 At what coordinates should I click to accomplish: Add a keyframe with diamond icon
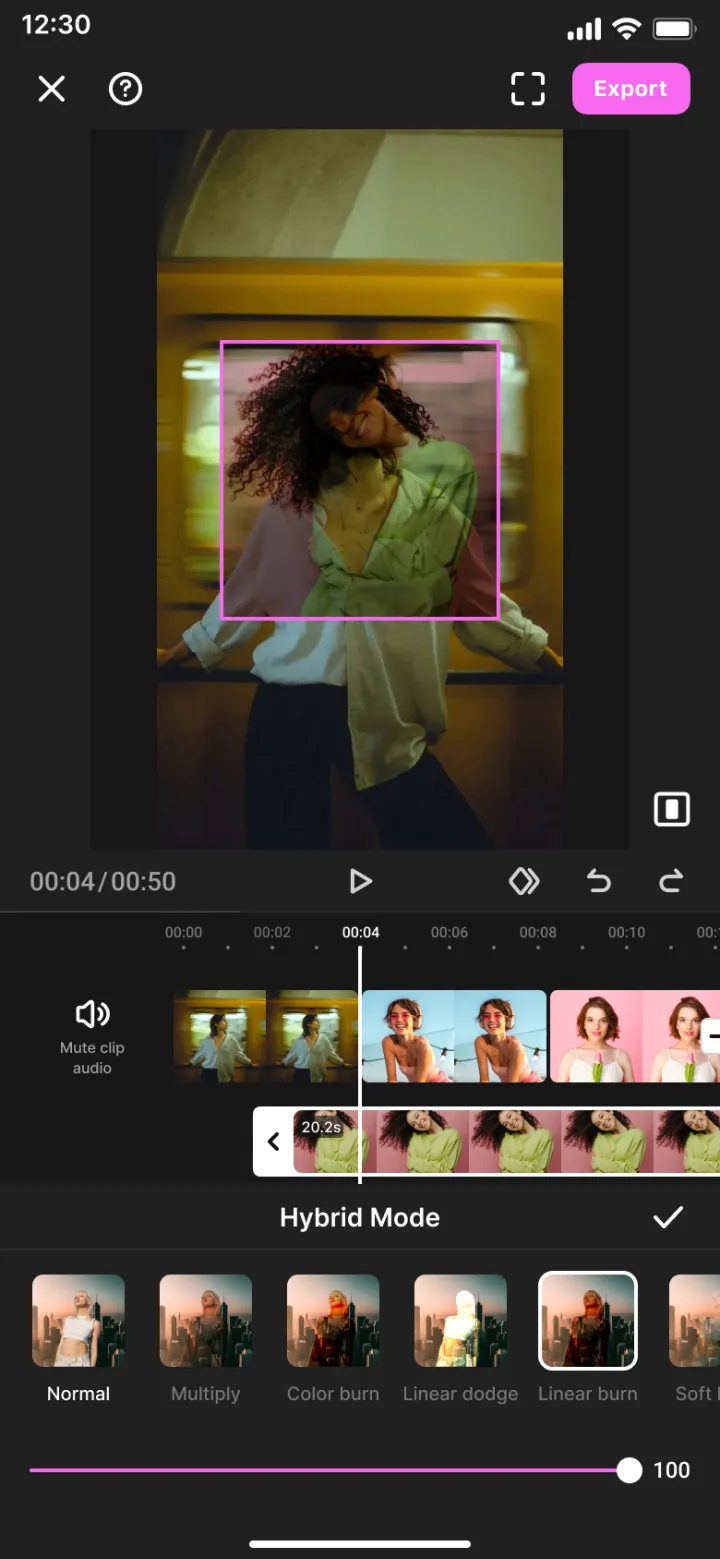tap(524, 881)
